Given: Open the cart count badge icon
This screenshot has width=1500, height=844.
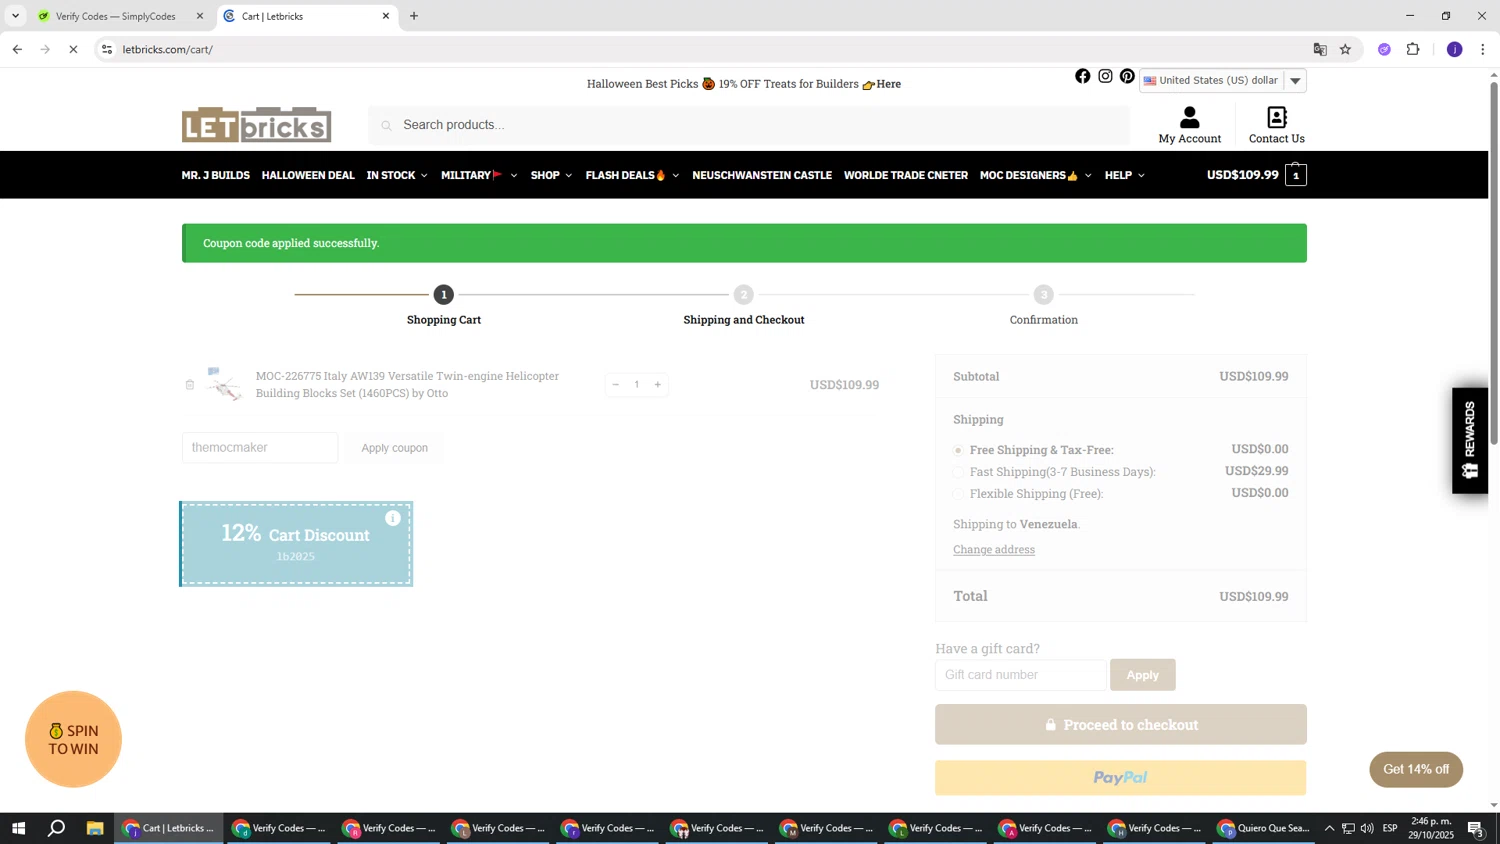Looking at the screenshot, I should click(1296, 175).
